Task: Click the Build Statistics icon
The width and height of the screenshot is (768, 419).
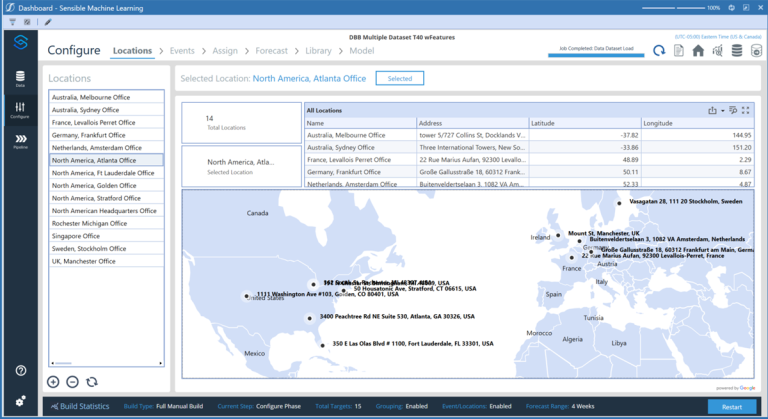Action: pos(54,406)
